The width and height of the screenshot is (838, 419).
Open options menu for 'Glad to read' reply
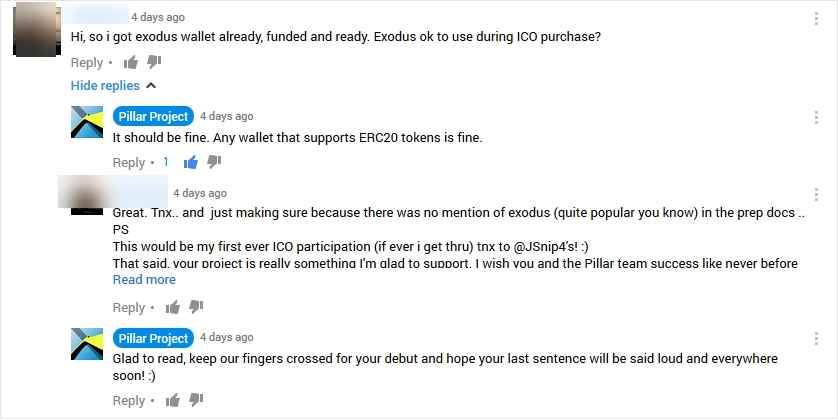pyautogui.click(x=816, y=338)
